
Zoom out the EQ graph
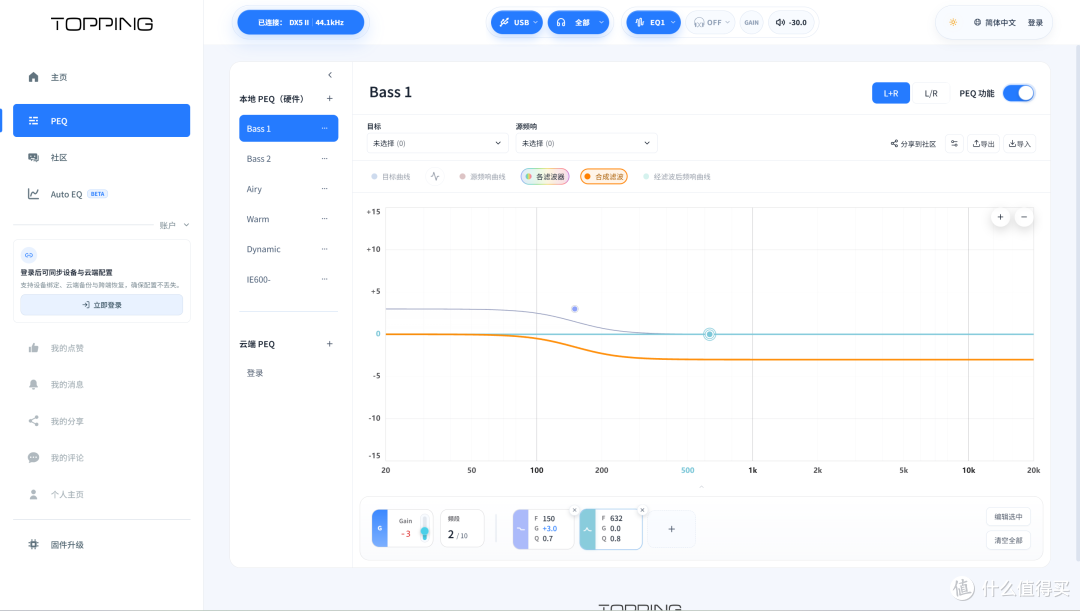1024,217
